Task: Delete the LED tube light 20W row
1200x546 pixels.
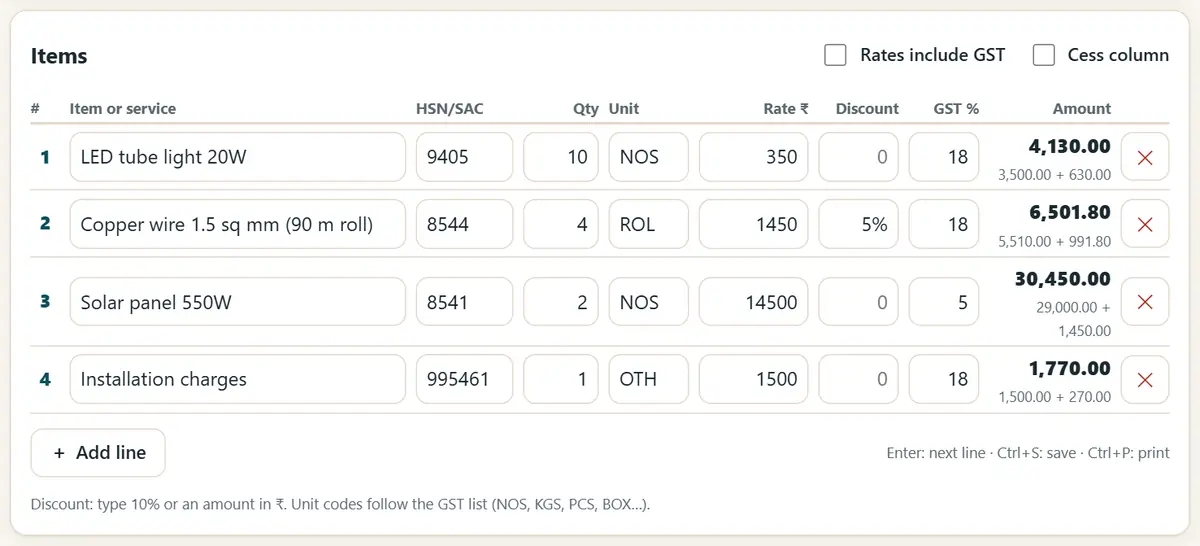Action: [x=1145, y=157]
